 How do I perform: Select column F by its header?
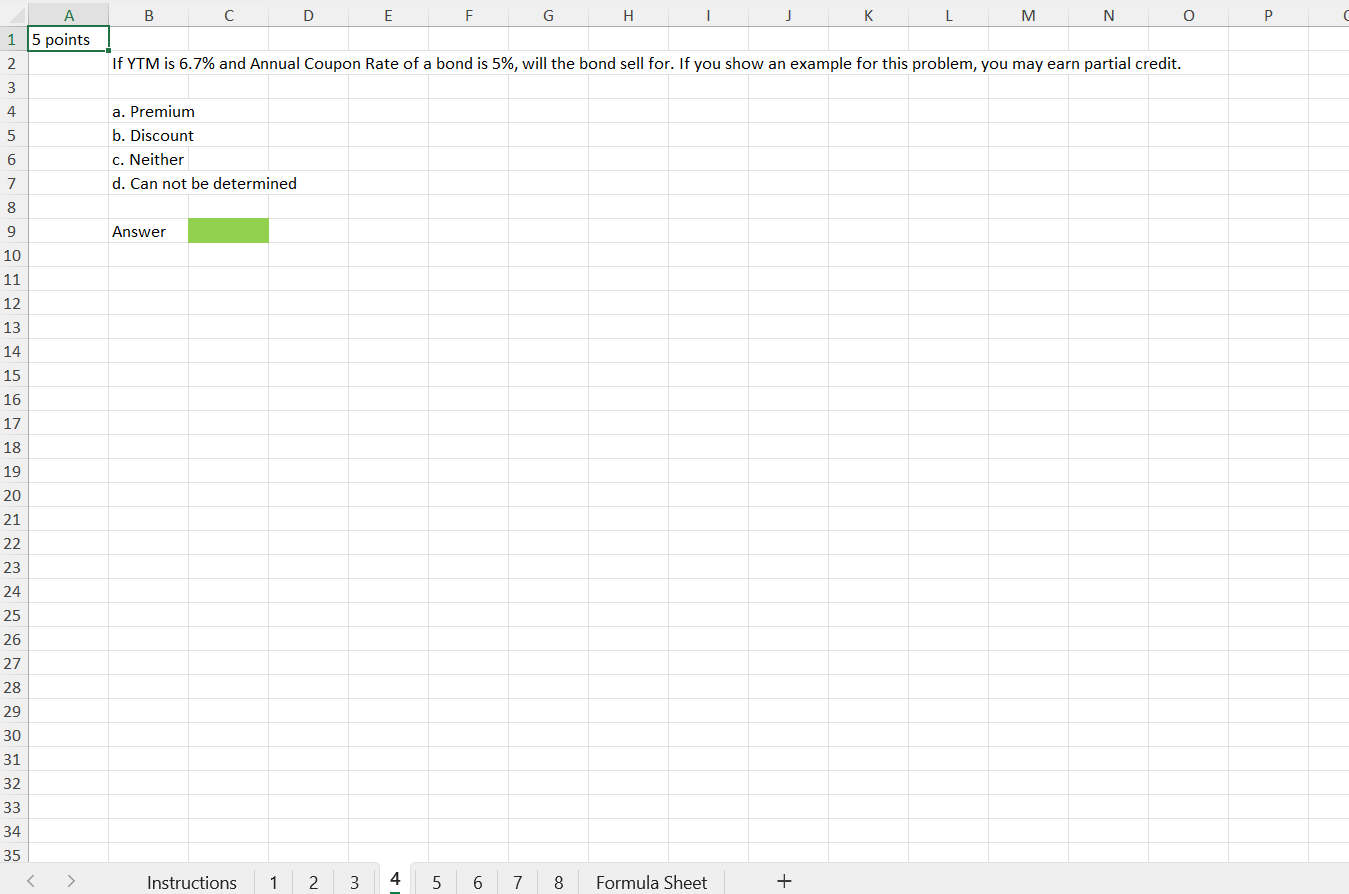click(468, 15)
